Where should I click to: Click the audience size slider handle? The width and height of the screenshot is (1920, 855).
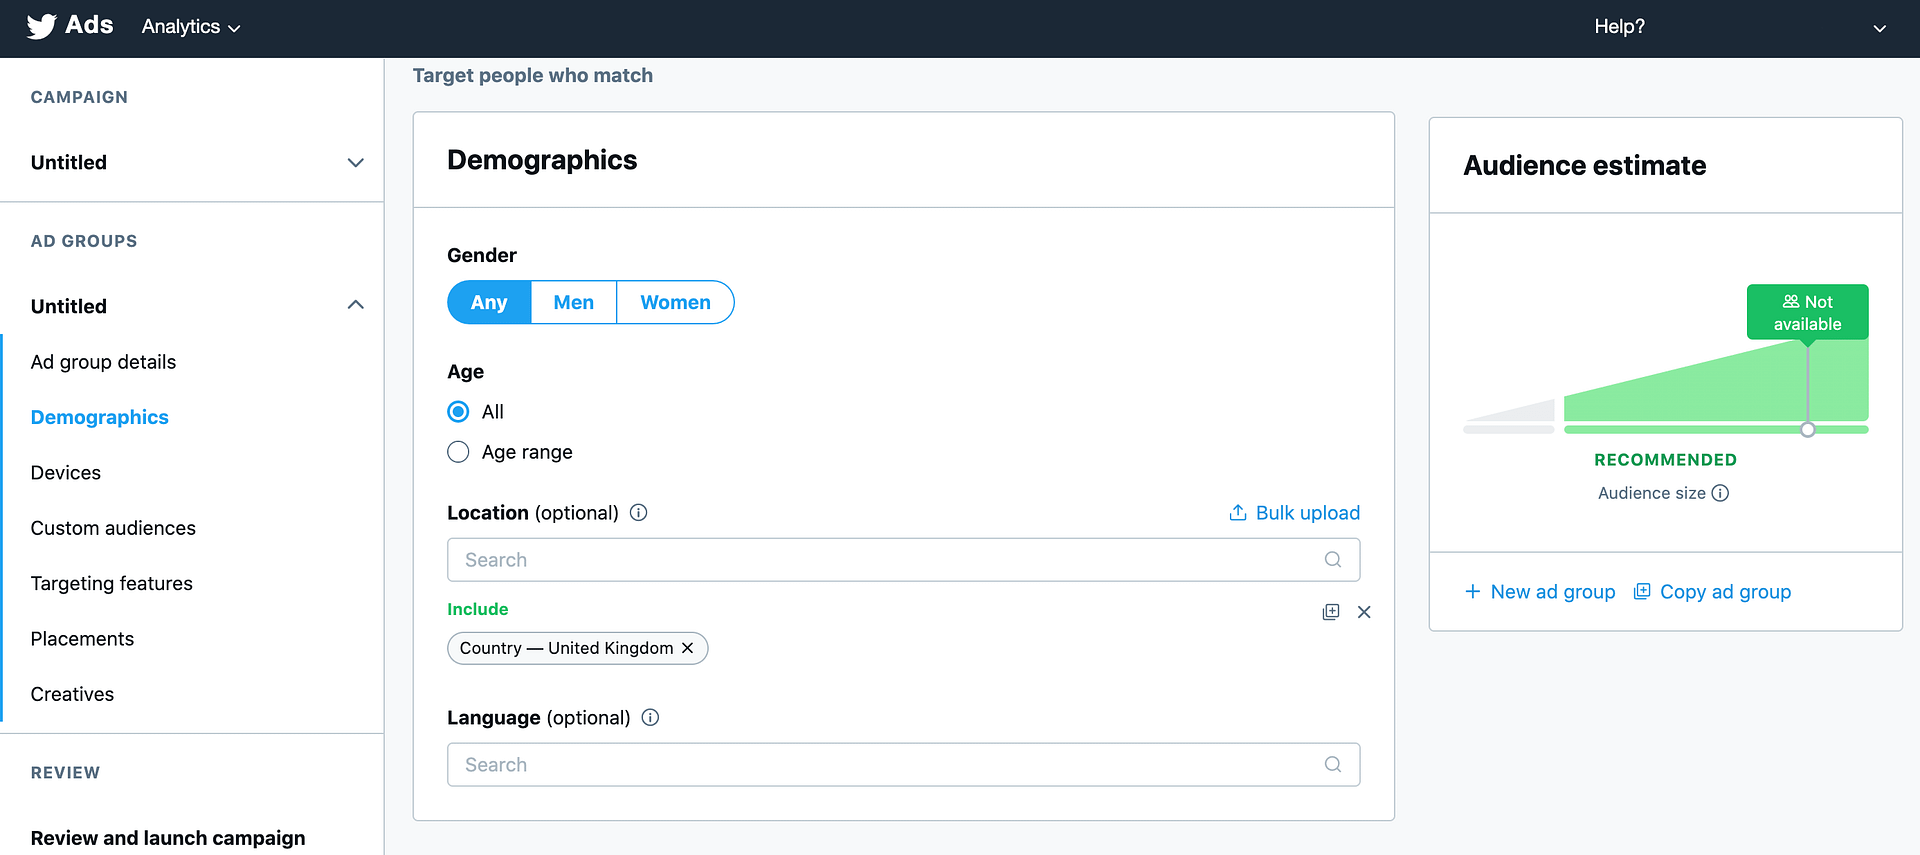(1807, 430)
